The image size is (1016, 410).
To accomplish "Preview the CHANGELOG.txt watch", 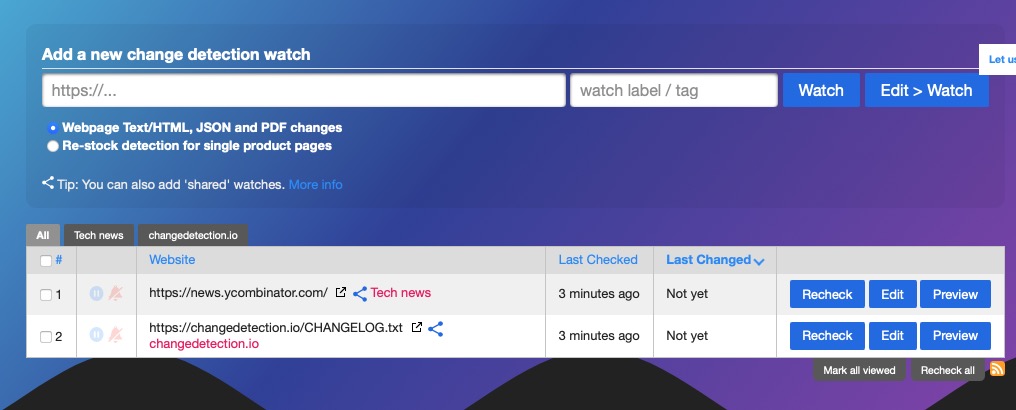I will (955, 336).
